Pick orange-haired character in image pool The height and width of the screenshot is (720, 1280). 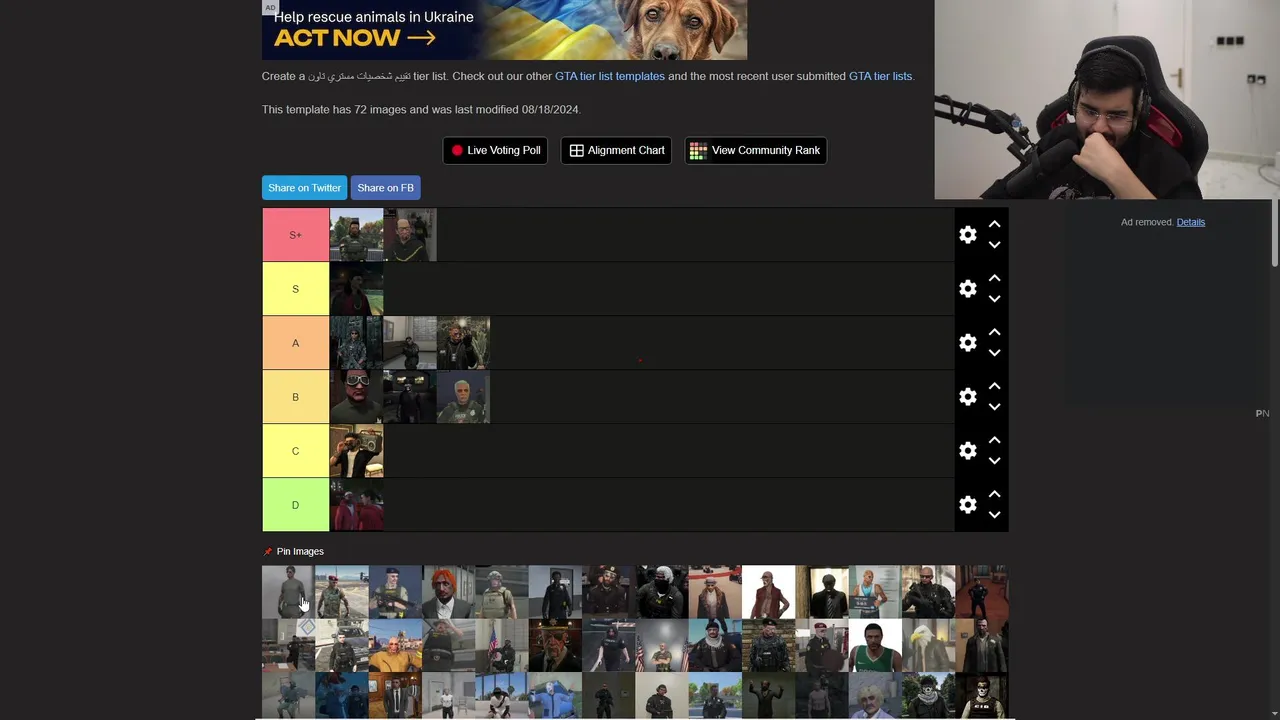(x=448, y=592)
